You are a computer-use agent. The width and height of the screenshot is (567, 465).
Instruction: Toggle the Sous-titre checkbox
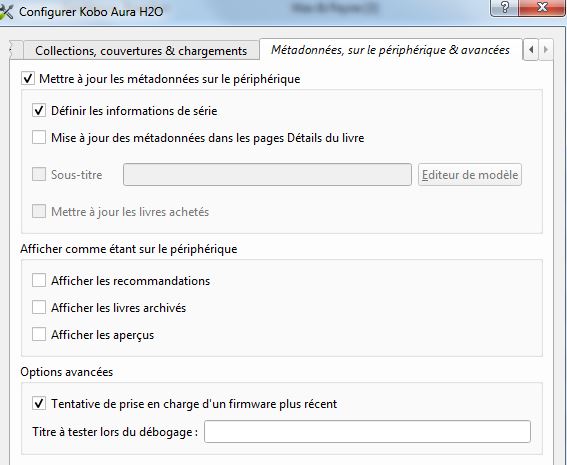pos(39,174)
